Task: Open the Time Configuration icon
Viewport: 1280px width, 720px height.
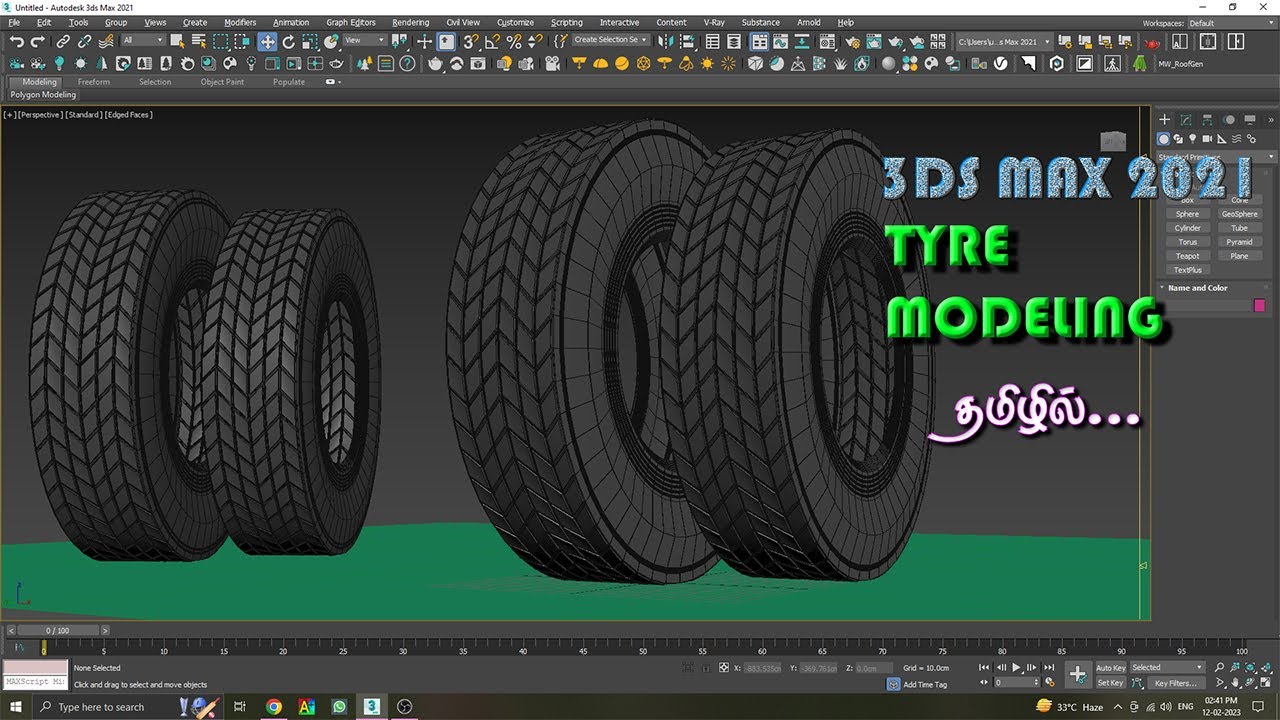Action: click(1050, 682)
